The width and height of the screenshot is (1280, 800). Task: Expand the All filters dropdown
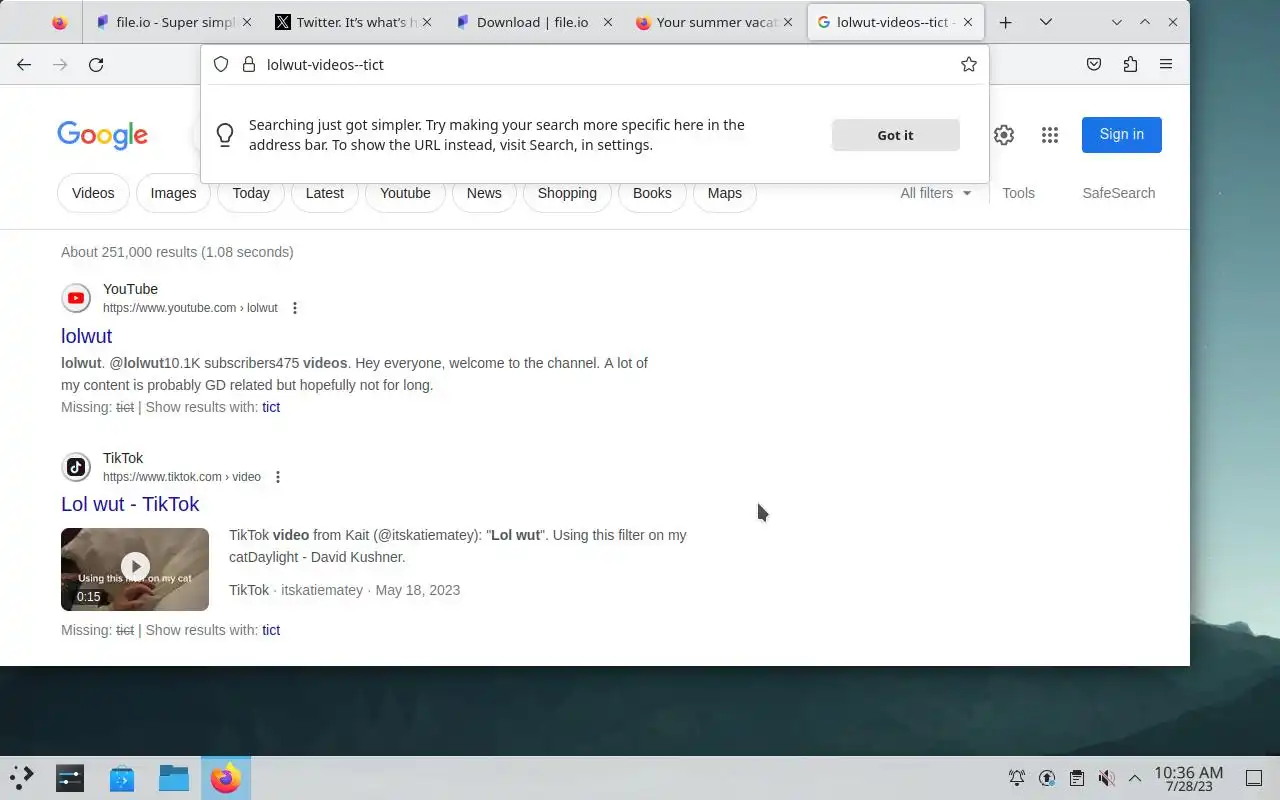pos(935,193)
